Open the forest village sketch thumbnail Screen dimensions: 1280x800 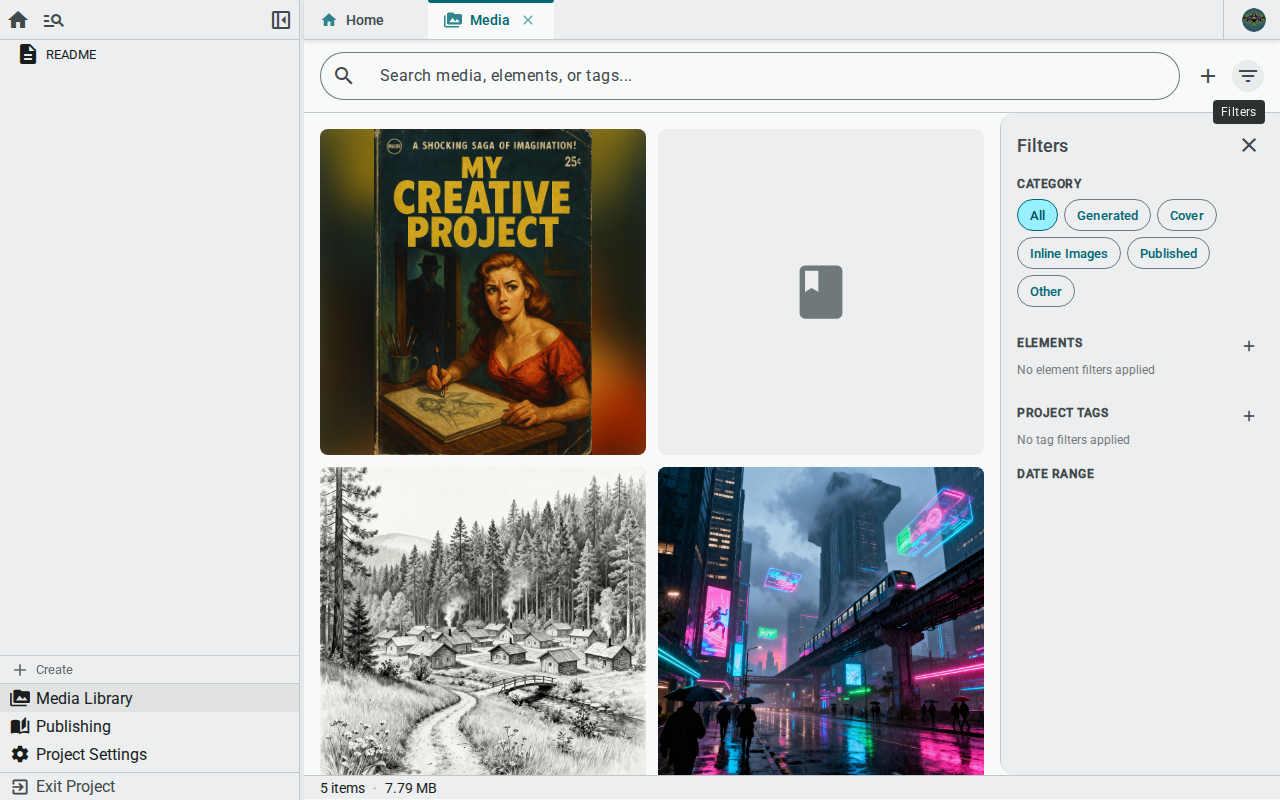[483, 621]
